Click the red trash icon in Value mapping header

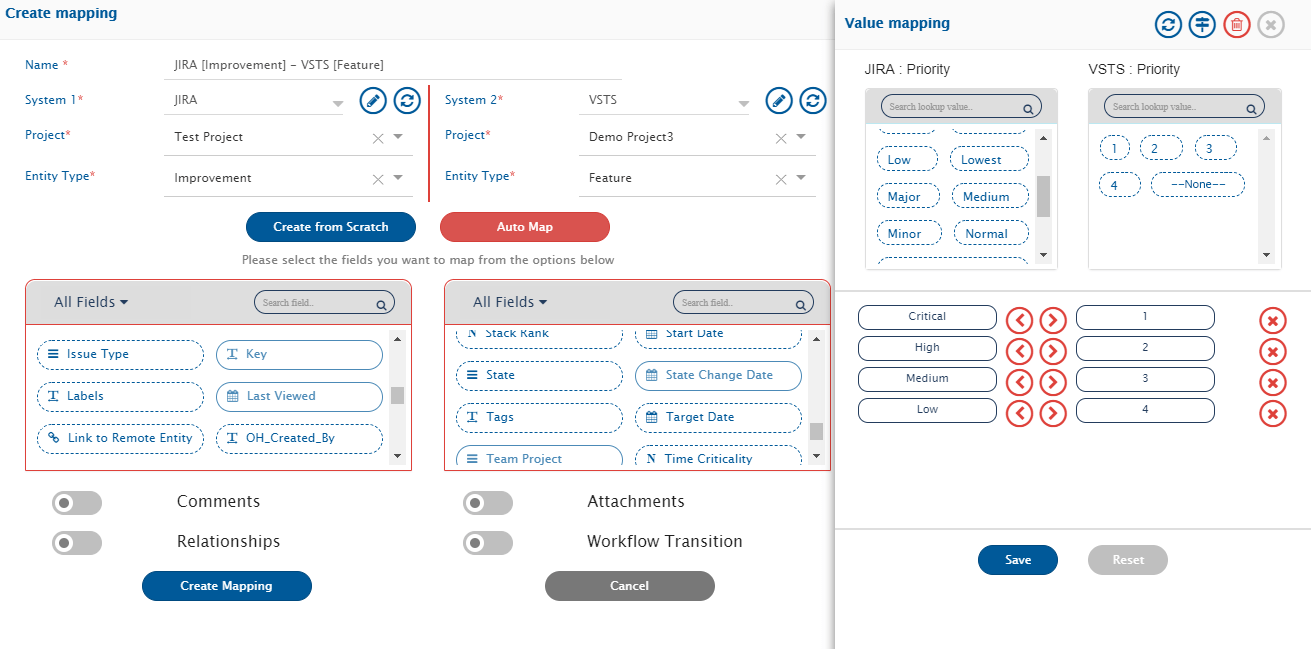pyautogui.click(x=1237, y=25)
